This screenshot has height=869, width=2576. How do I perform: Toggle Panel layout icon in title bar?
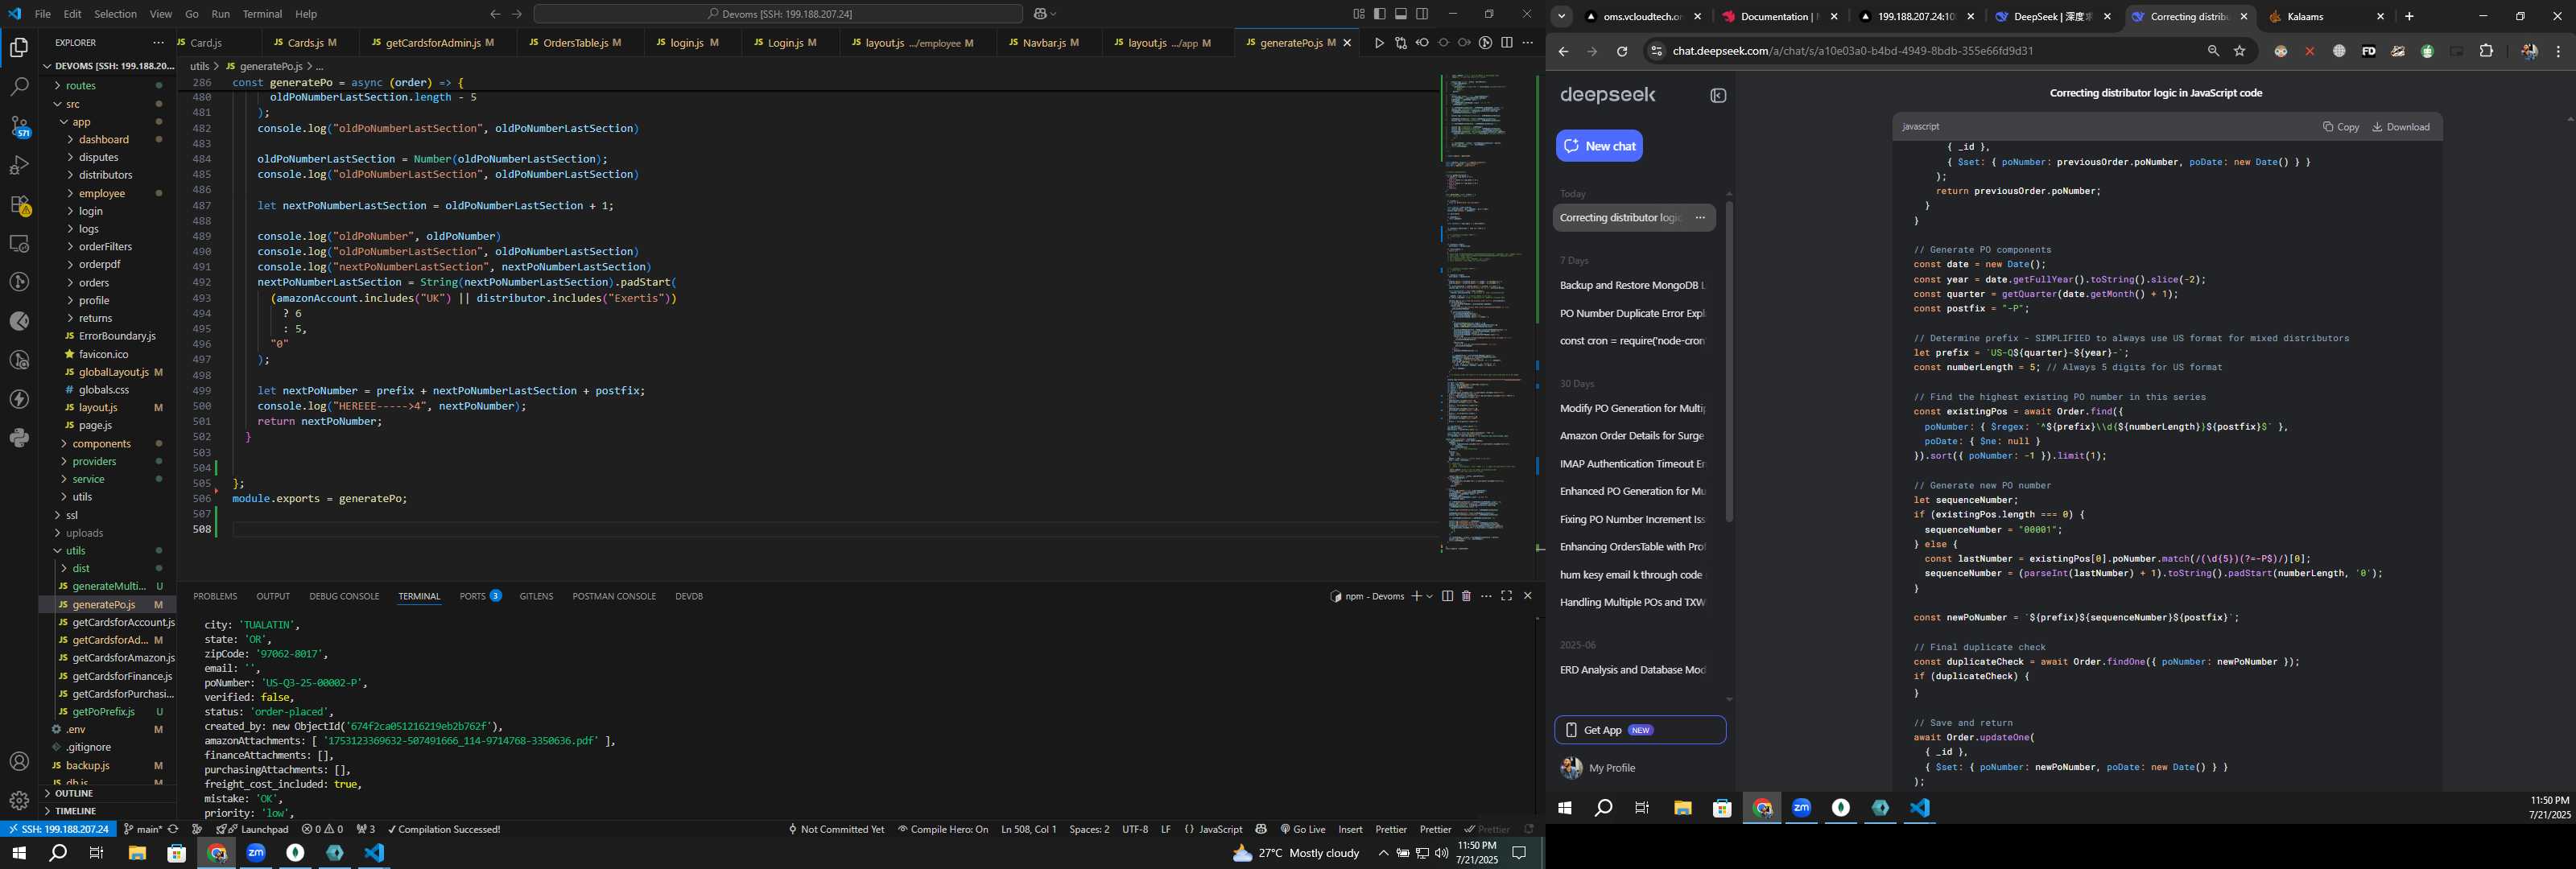[x=1401, y=14]
